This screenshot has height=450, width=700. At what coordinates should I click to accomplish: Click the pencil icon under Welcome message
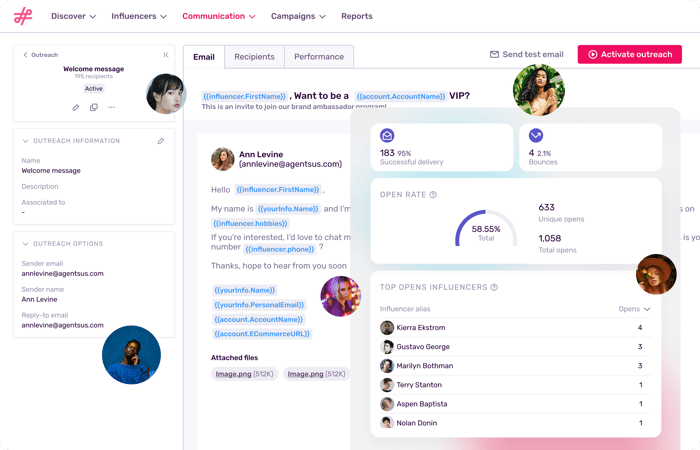click(76, 107)
